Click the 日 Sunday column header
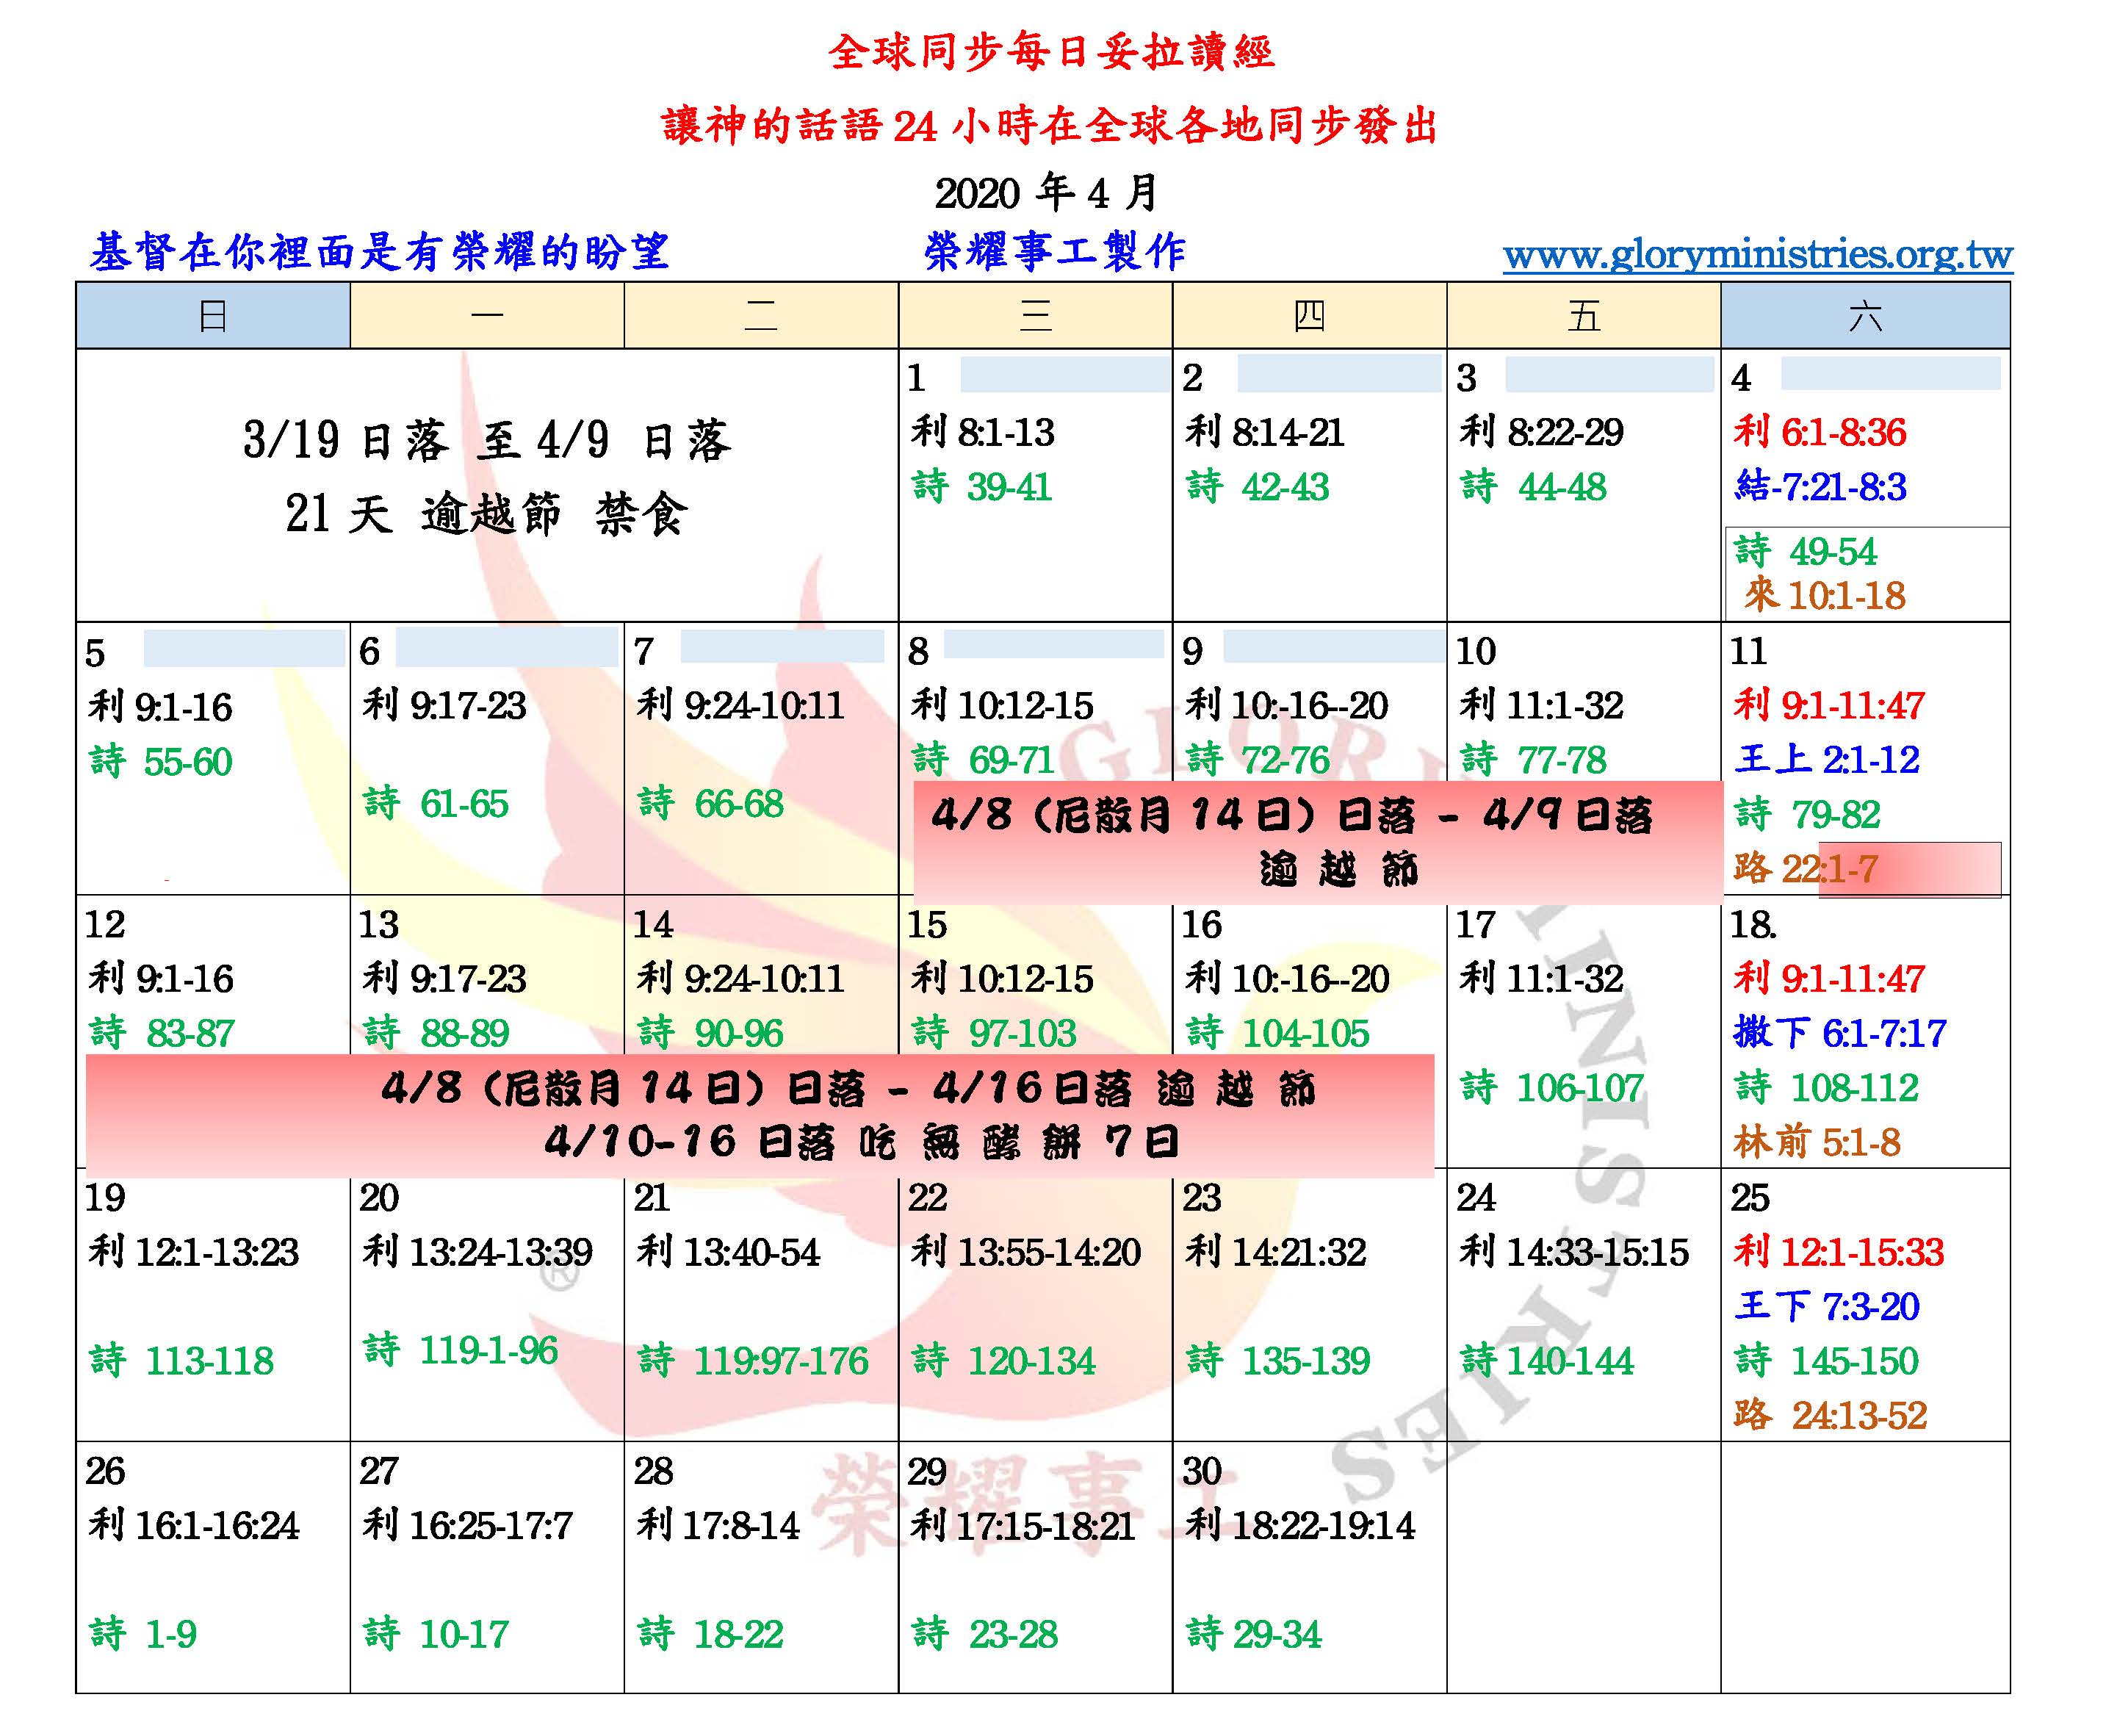The width and height of the screenshot is (2106, 1736). click(213, 316)
